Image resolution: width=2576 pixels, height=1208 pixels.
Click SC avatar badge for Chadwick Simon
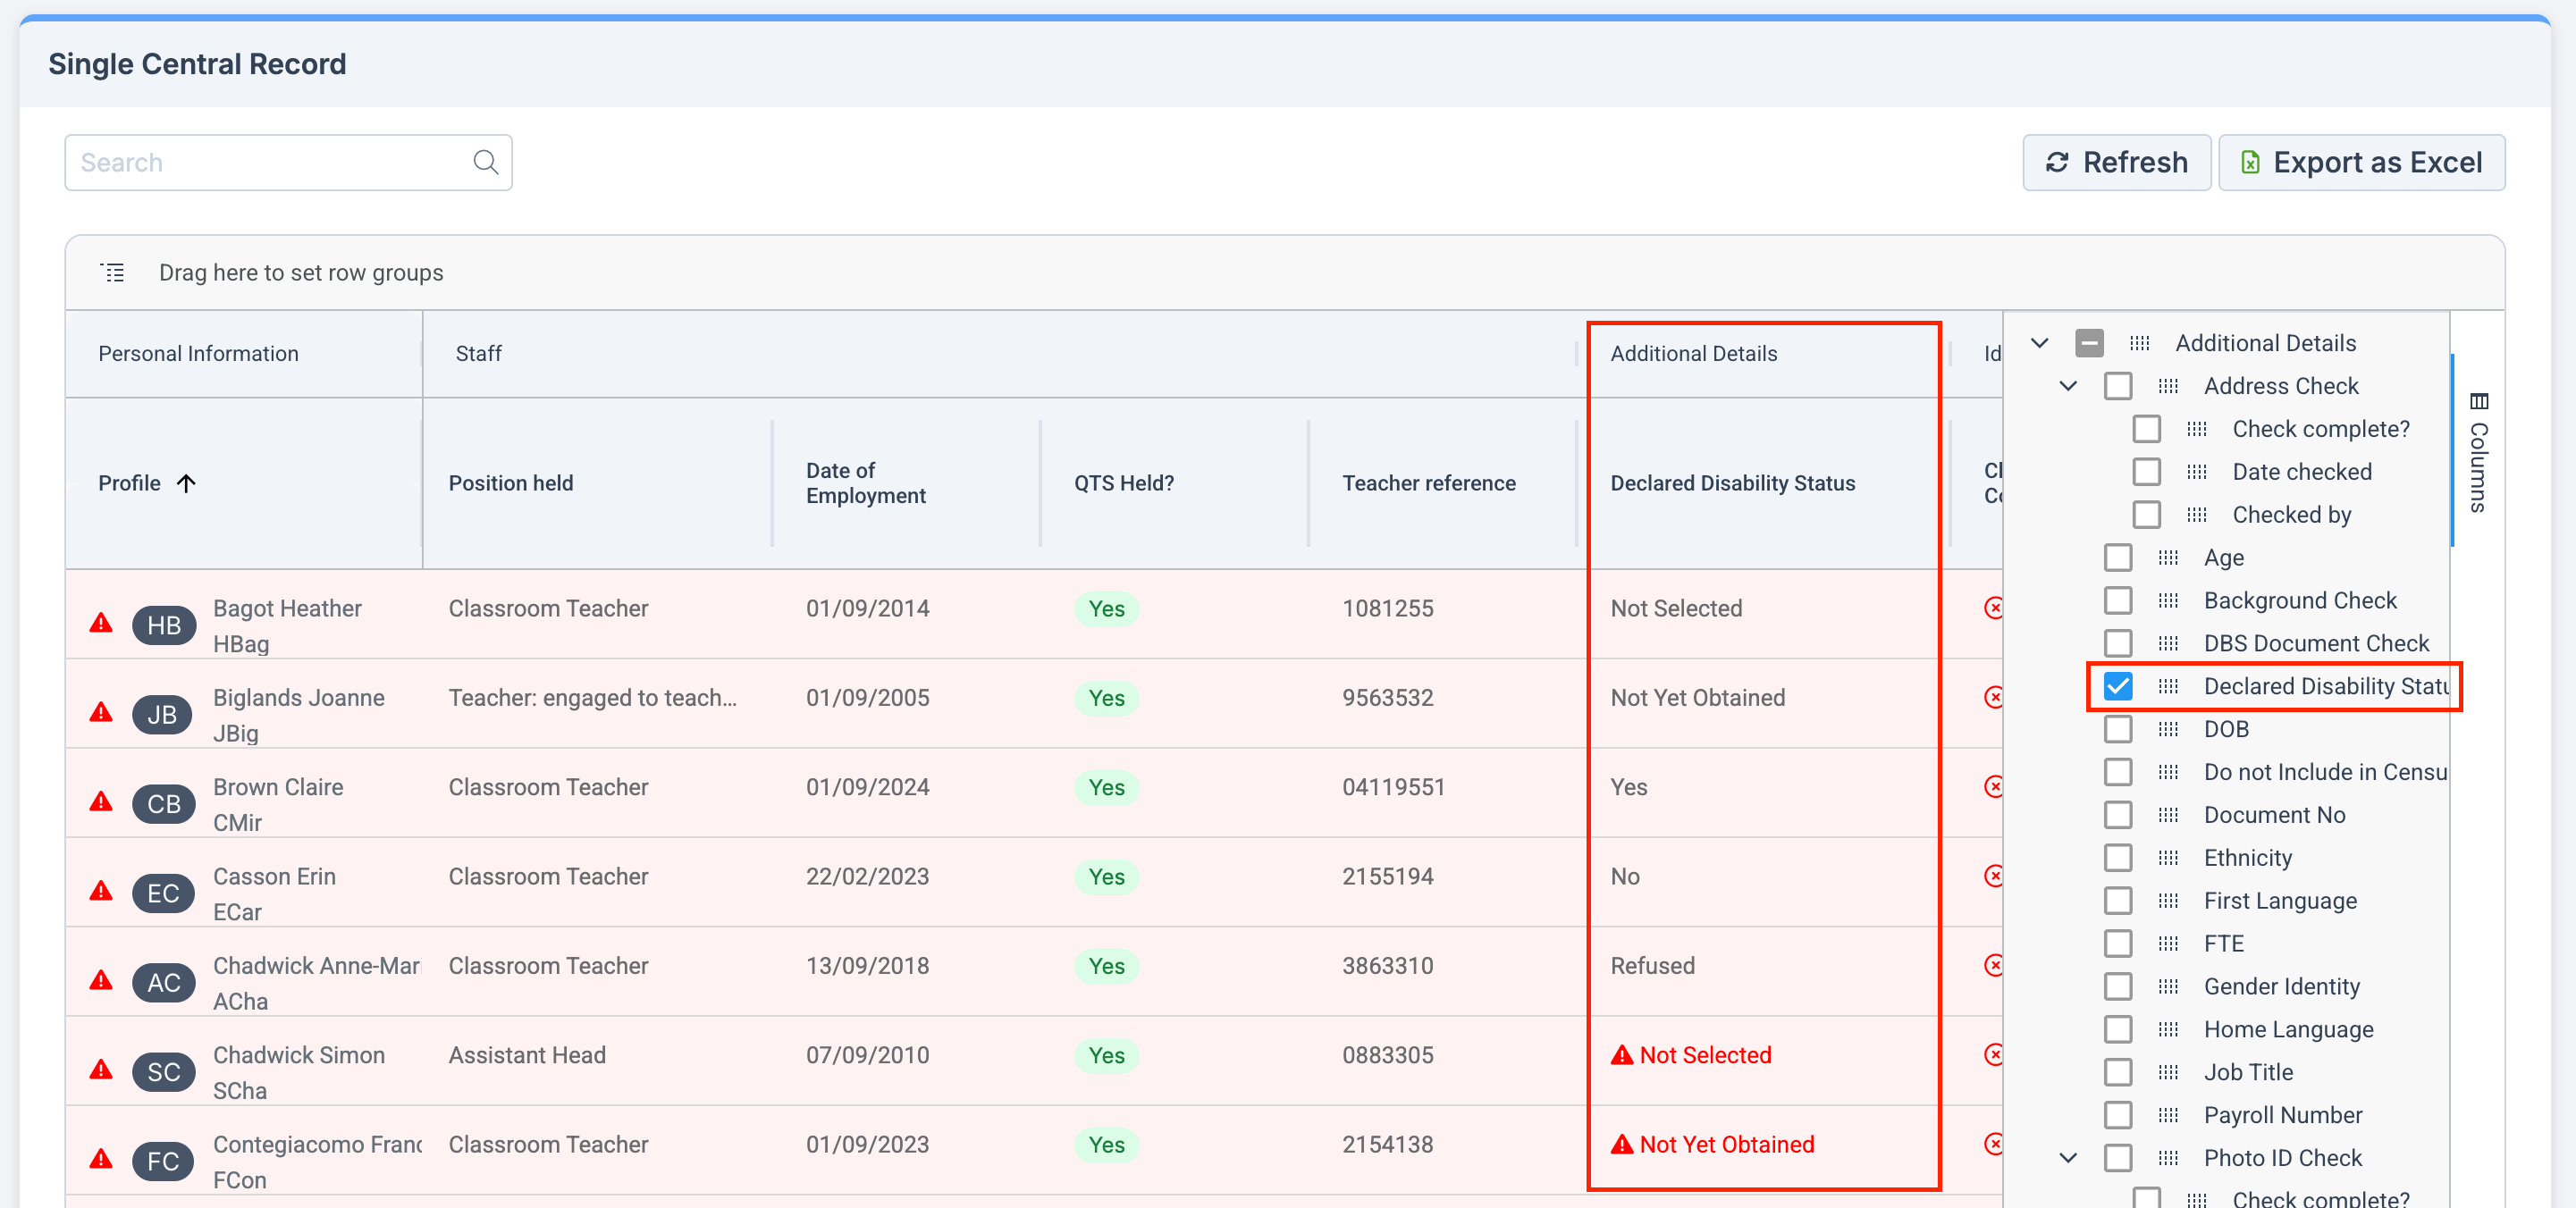(x=164, y=1072)
